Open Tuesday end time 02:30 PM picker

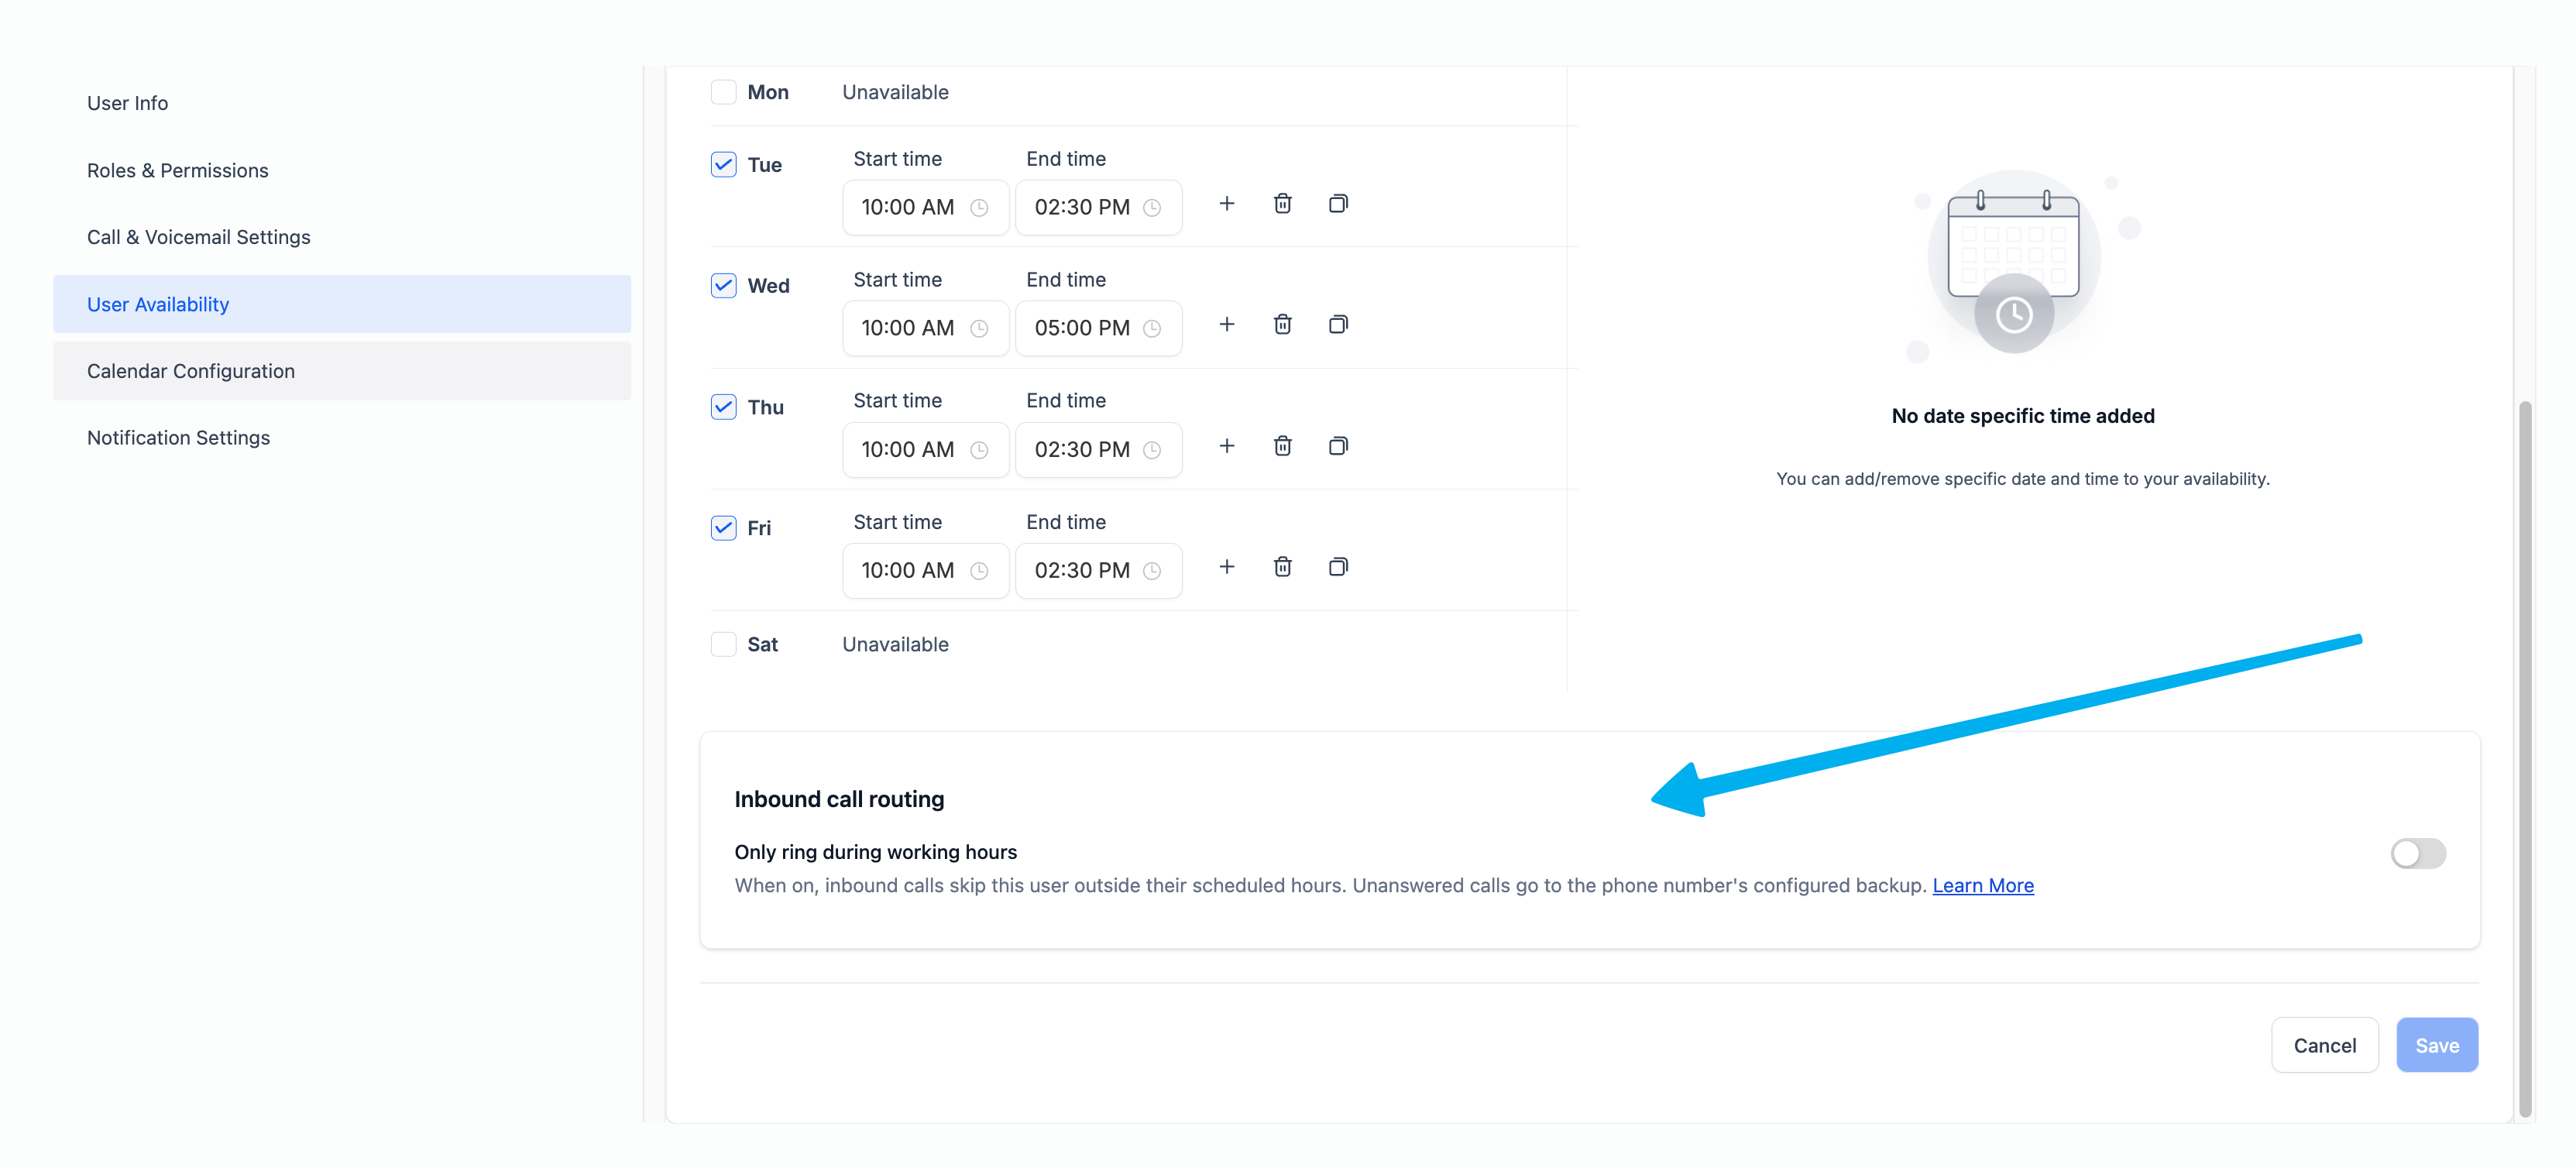[1098, 208]
